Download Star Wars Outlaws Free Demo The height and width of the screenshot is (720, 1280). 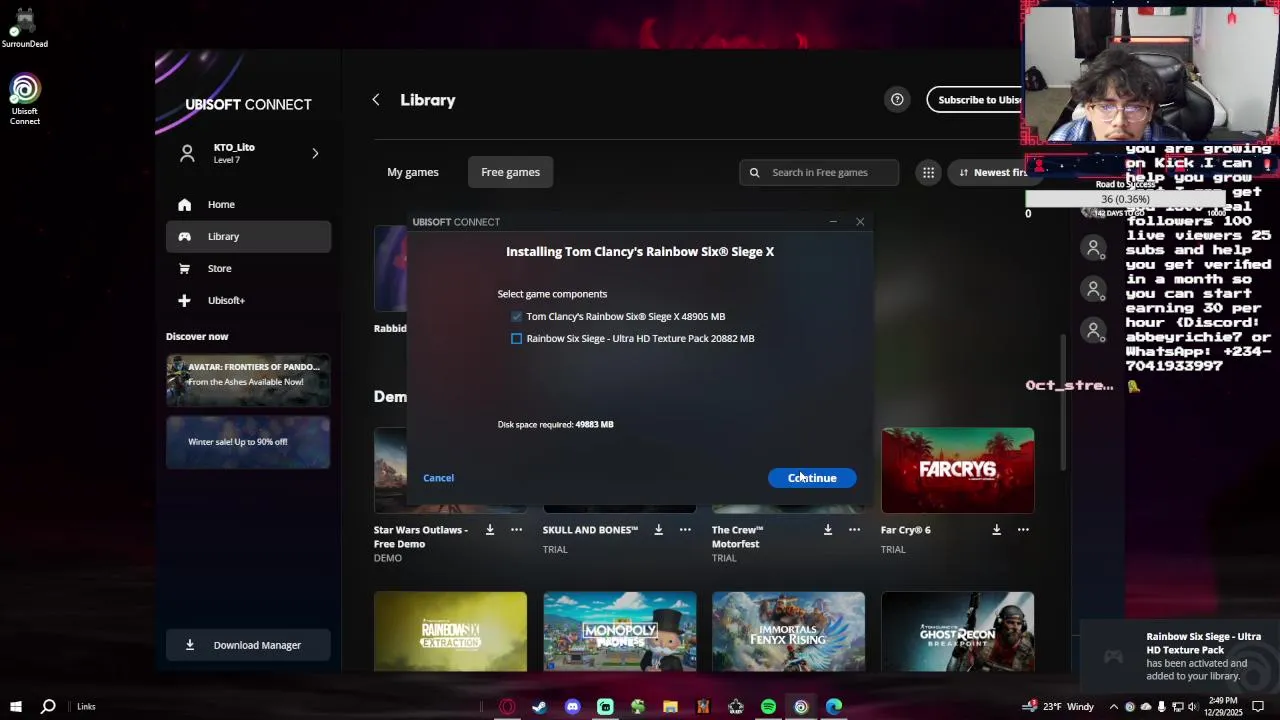click(x=490, y=530)
